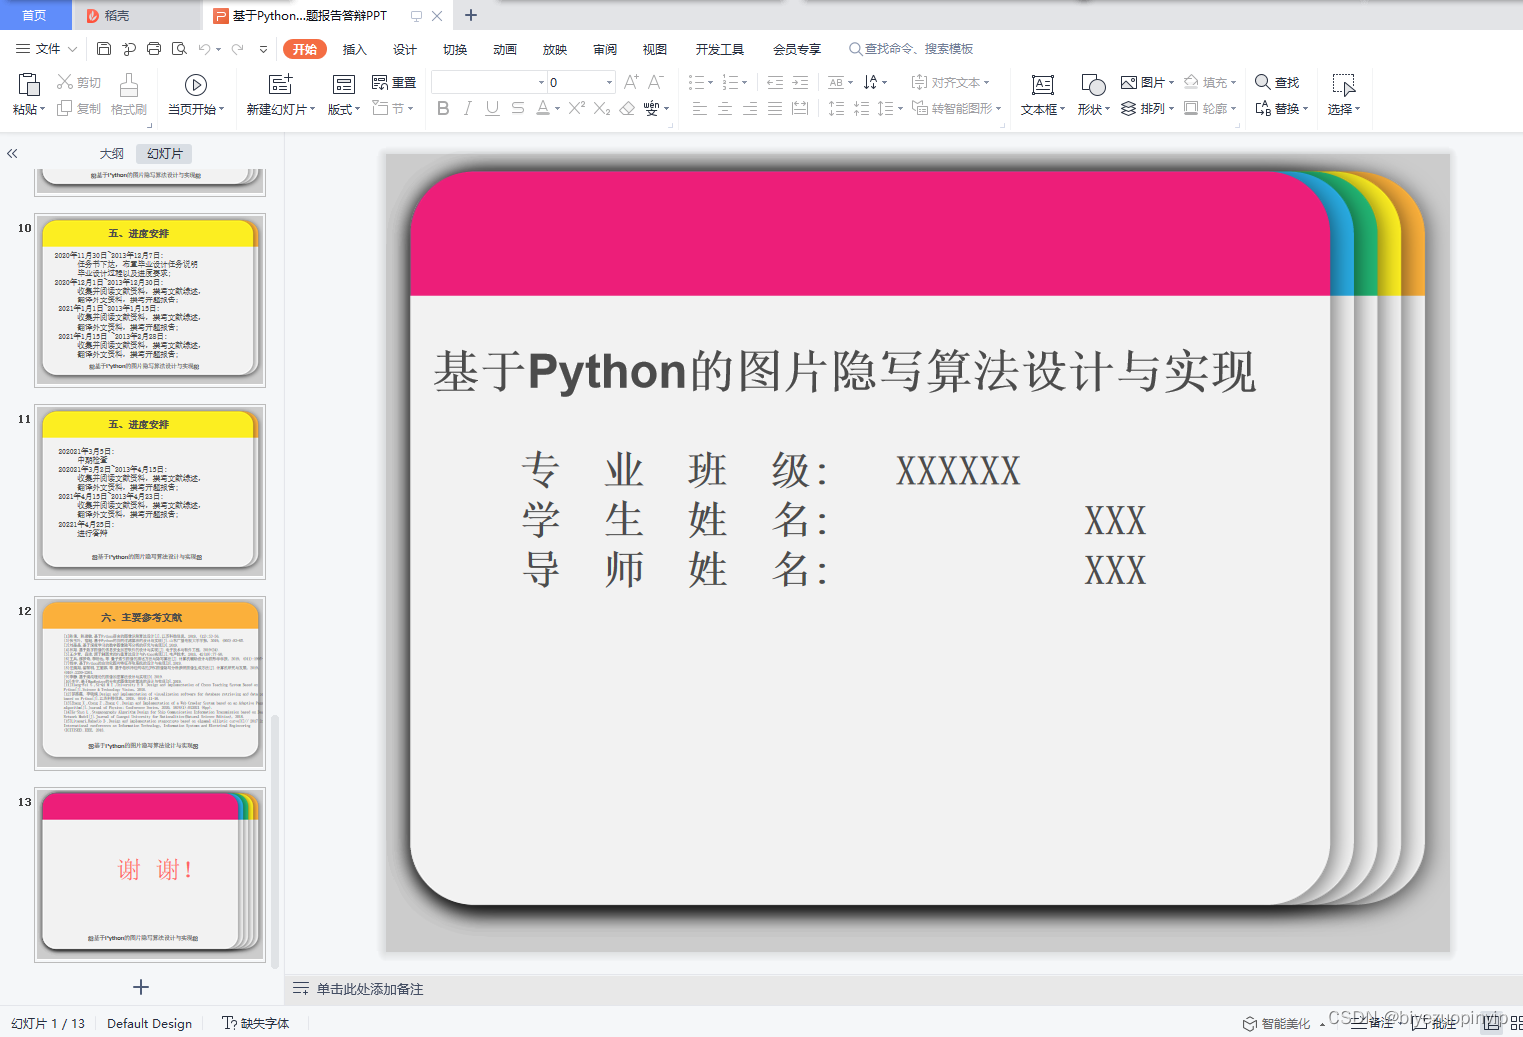
Task: Increase indent level icon
Action: click(x=800, y=82)
